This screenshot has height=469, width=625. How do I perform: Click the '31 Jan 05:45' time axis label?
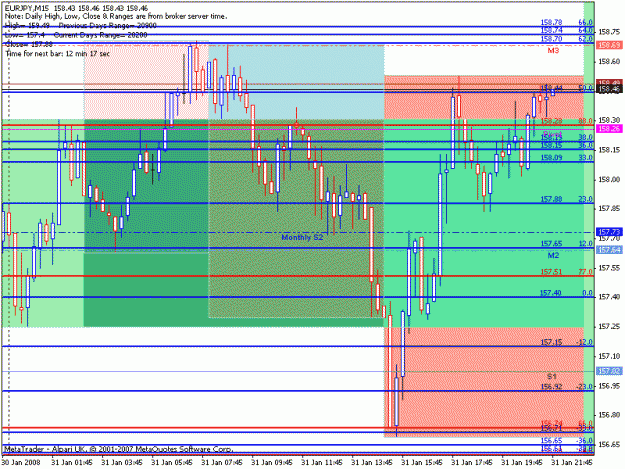point(172,462)
